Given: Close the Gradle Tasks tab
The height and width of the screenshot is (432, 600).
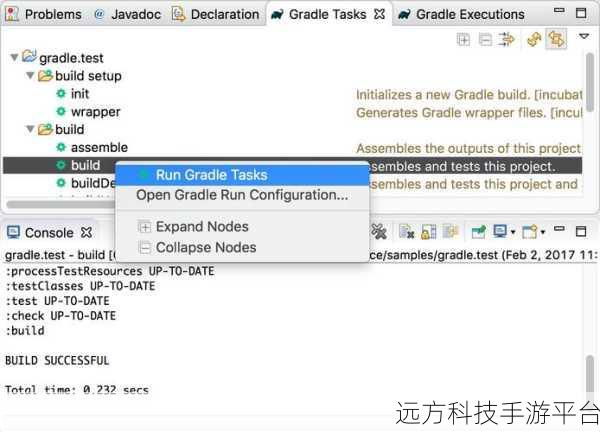Looking at the screenshot, I should click(x=379, y=14).
